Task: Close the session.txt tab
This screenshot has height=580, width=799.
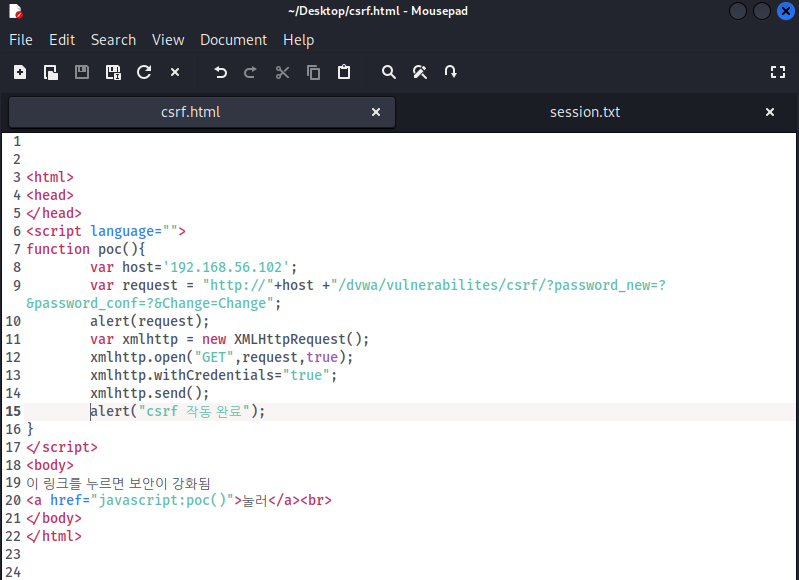Action: click(x=770, y=112)
